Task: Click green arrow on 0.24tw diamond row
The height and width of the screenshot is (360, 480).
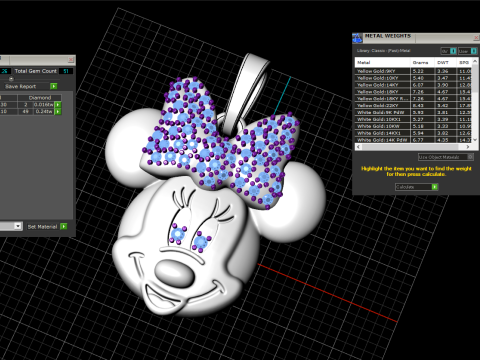Action: (58, 111)
